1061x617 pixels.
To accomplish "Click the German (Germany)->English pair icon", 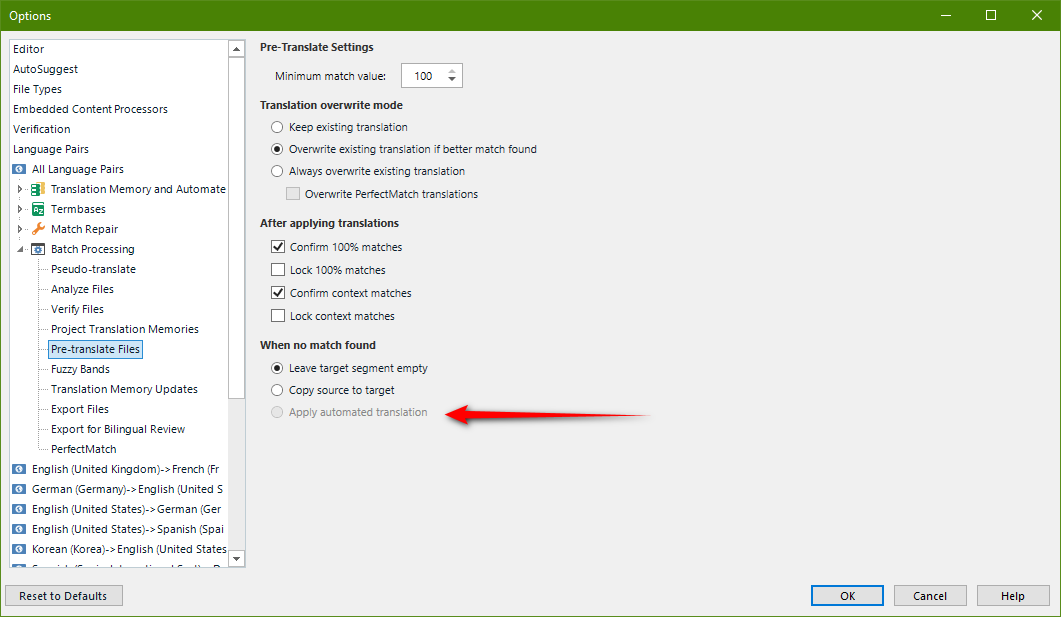I will [19, 489].
